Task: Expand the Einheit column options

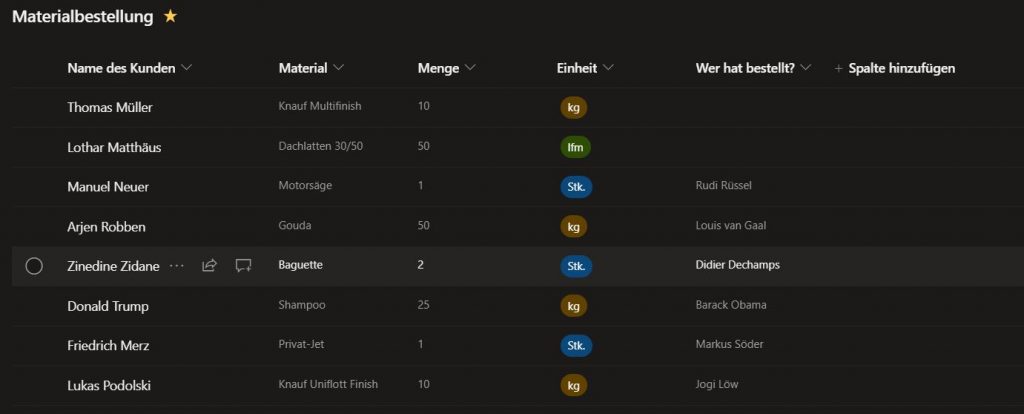Action: (609, 69)
